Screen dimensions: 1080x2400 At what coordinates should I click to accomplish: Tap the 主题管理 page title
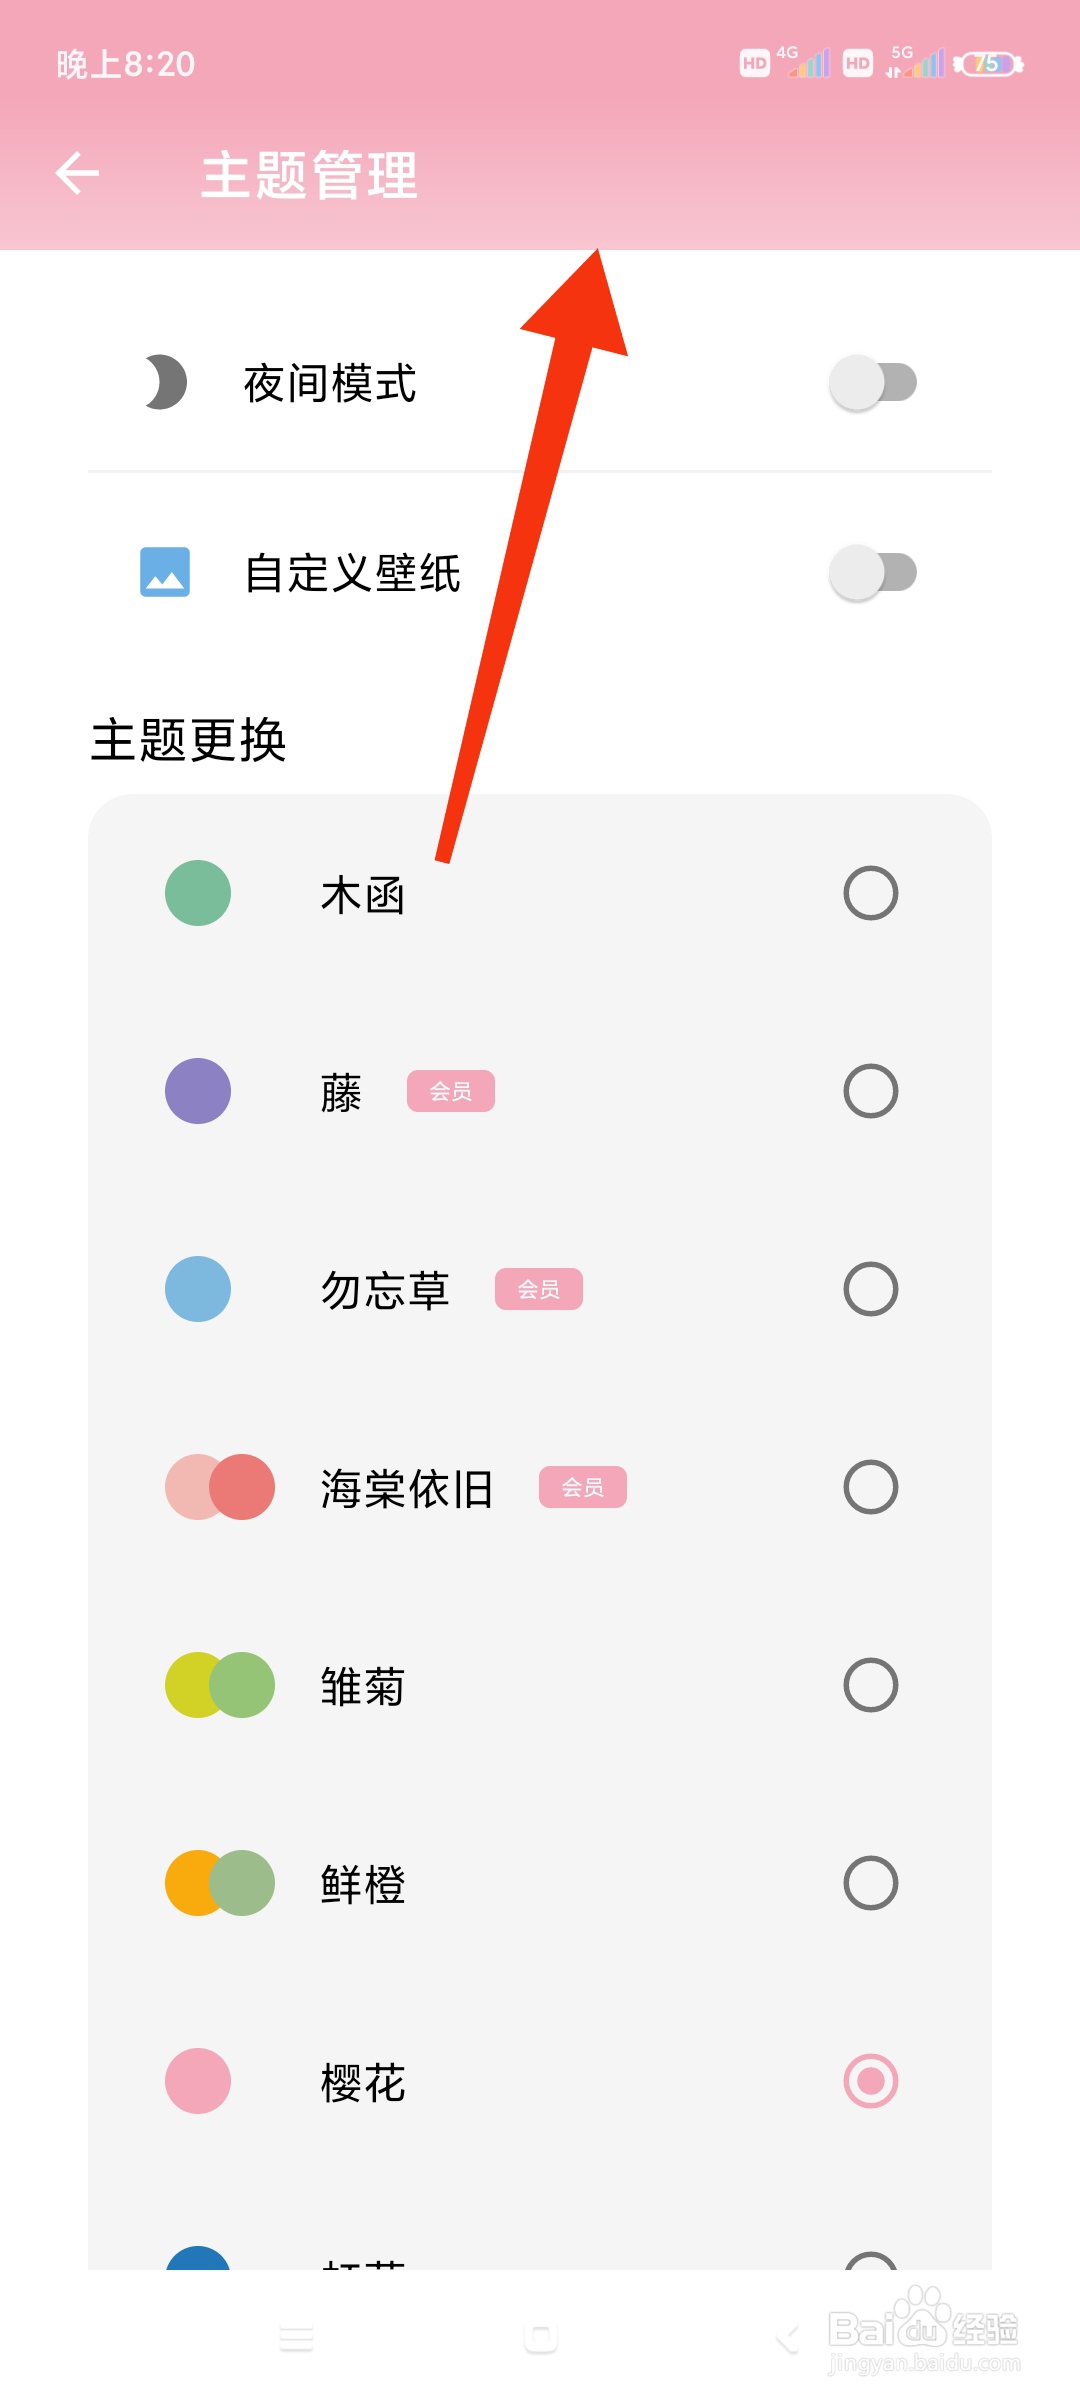309,175
